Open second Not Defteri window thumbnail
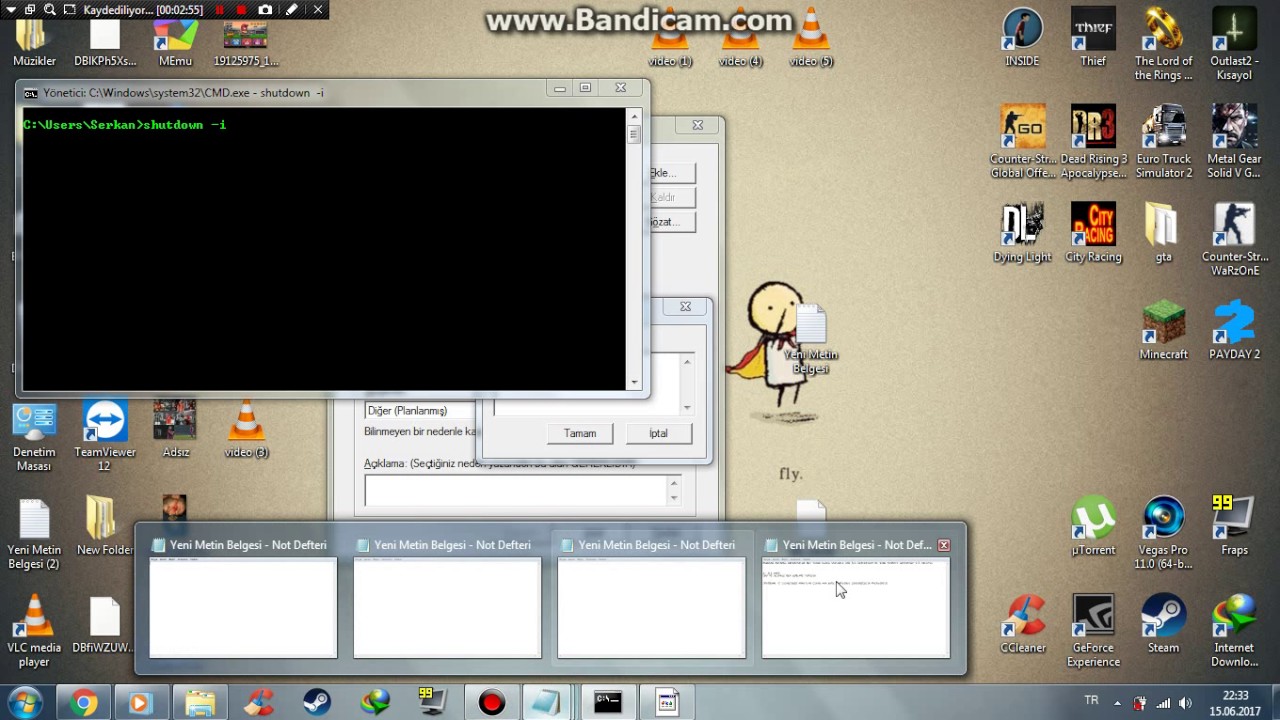The height and width of the screenshot is (720, 1280). (x=447, y=598)
